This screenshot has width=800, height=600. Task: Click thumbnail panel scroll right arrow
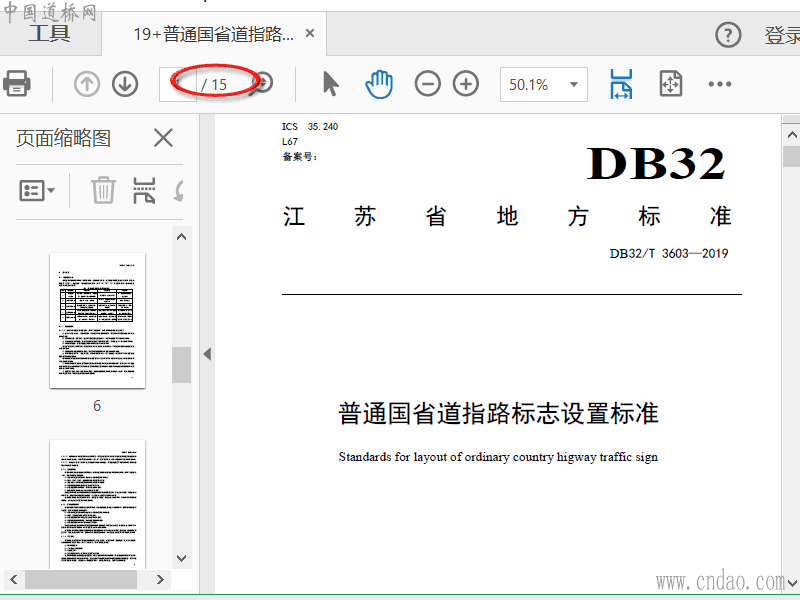pyautogui.click(x=160, y=580)
